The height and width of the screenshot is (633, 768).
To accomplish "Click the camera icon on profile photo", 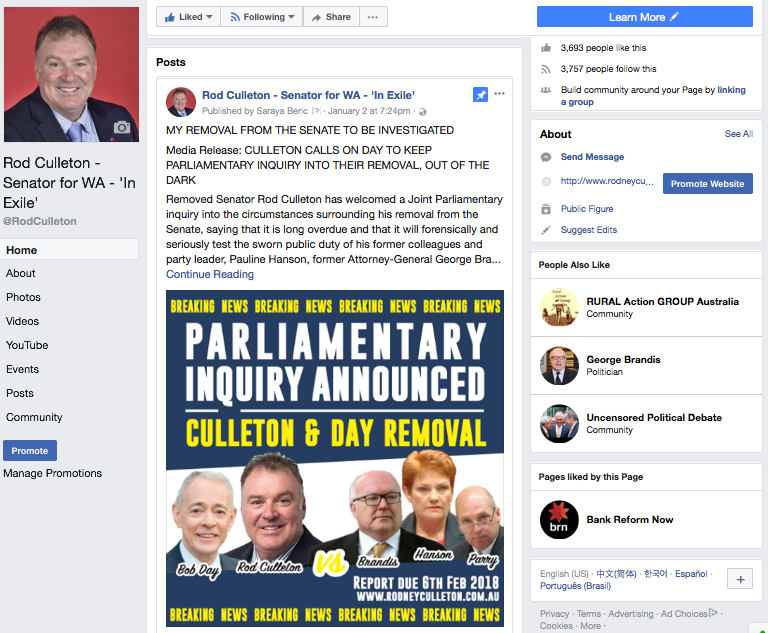I will 121,127.
